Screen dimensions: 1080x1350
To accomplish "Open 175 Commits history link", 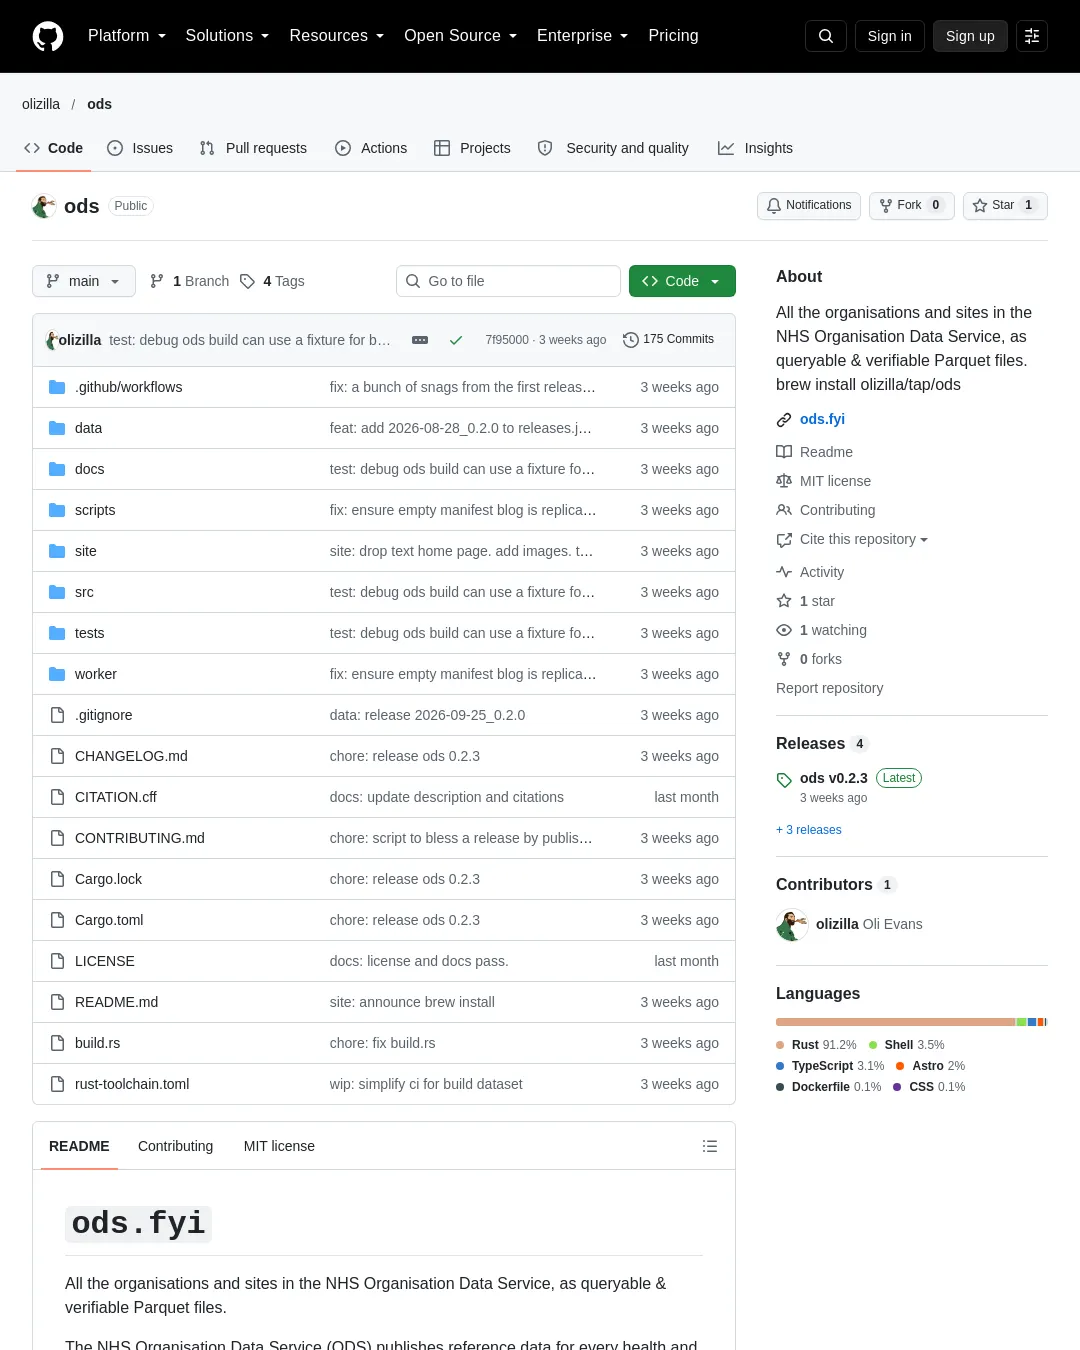I will point(668,340).
